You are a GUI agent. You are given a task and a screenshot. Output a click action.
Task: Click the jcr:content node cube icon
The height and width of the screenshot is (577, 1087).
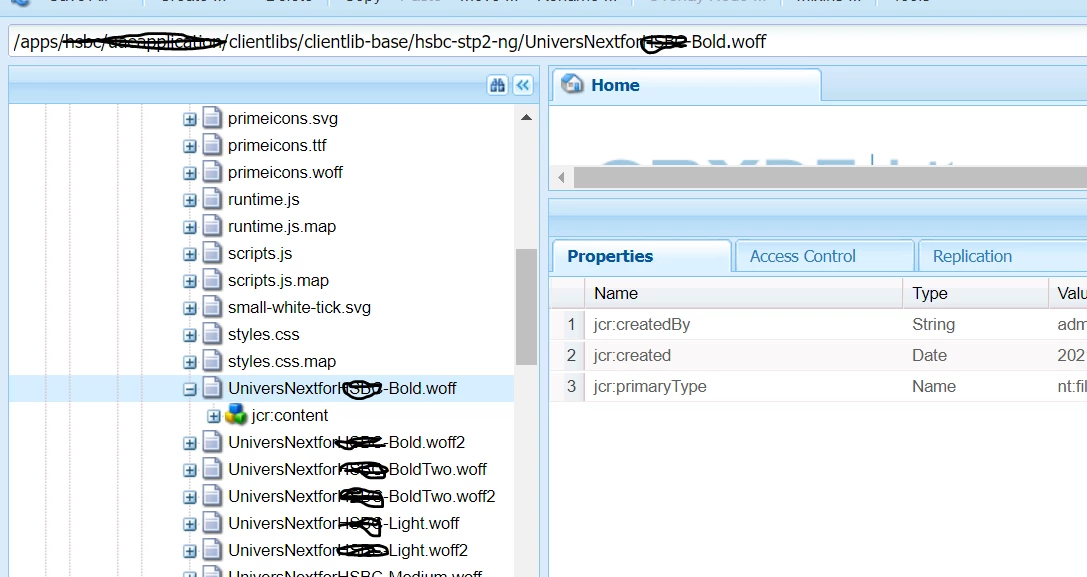pos(236,415)
